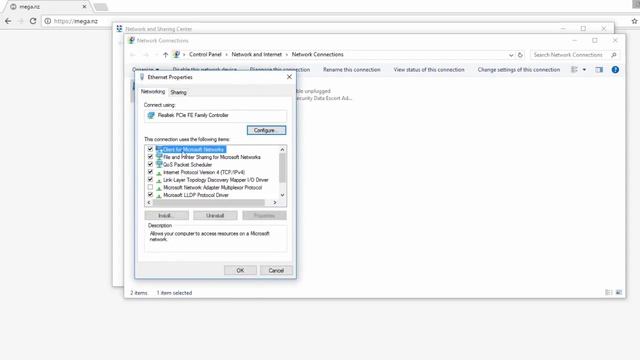Click the Network Connections window title icon
640x360 pixels.
tap(131, 40)
